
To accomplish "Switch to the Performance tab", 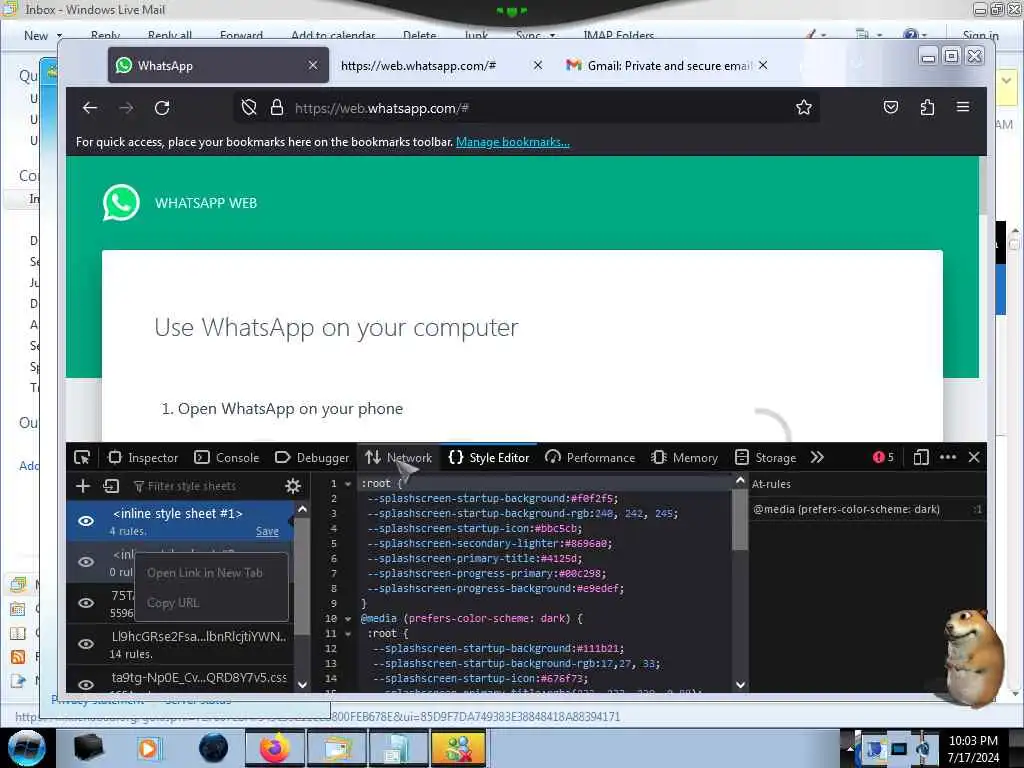I will [590, 457].
